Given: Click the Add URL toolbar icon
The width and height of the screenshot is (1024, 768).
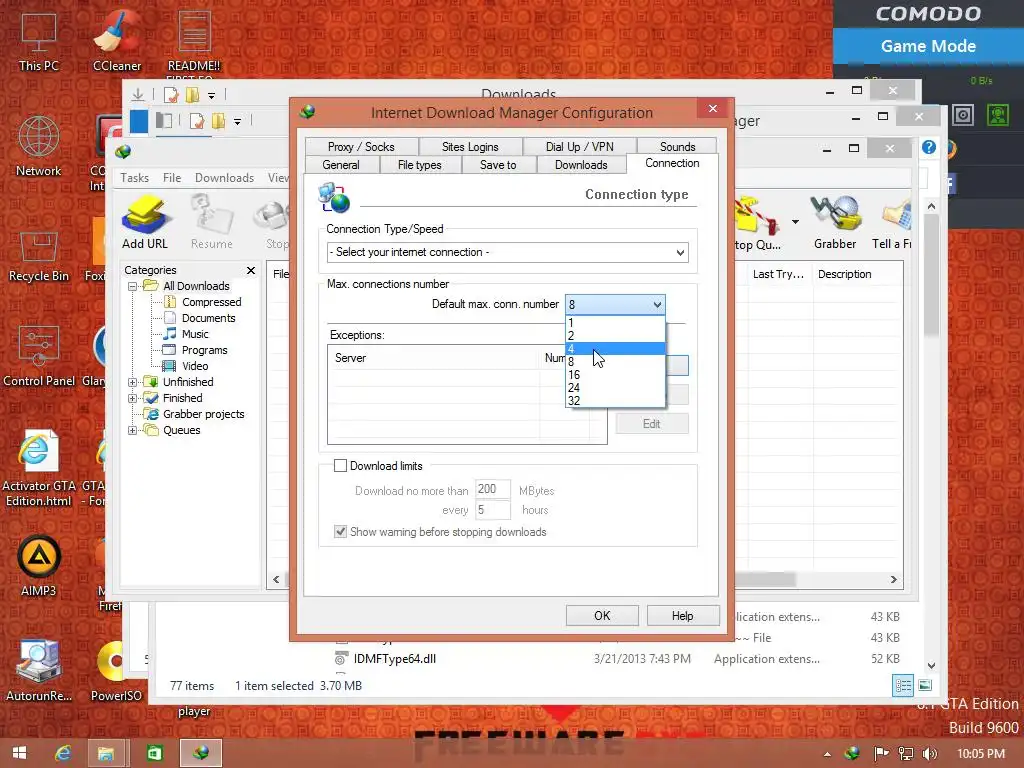Looking at the screenshot, I should [144, 222].
